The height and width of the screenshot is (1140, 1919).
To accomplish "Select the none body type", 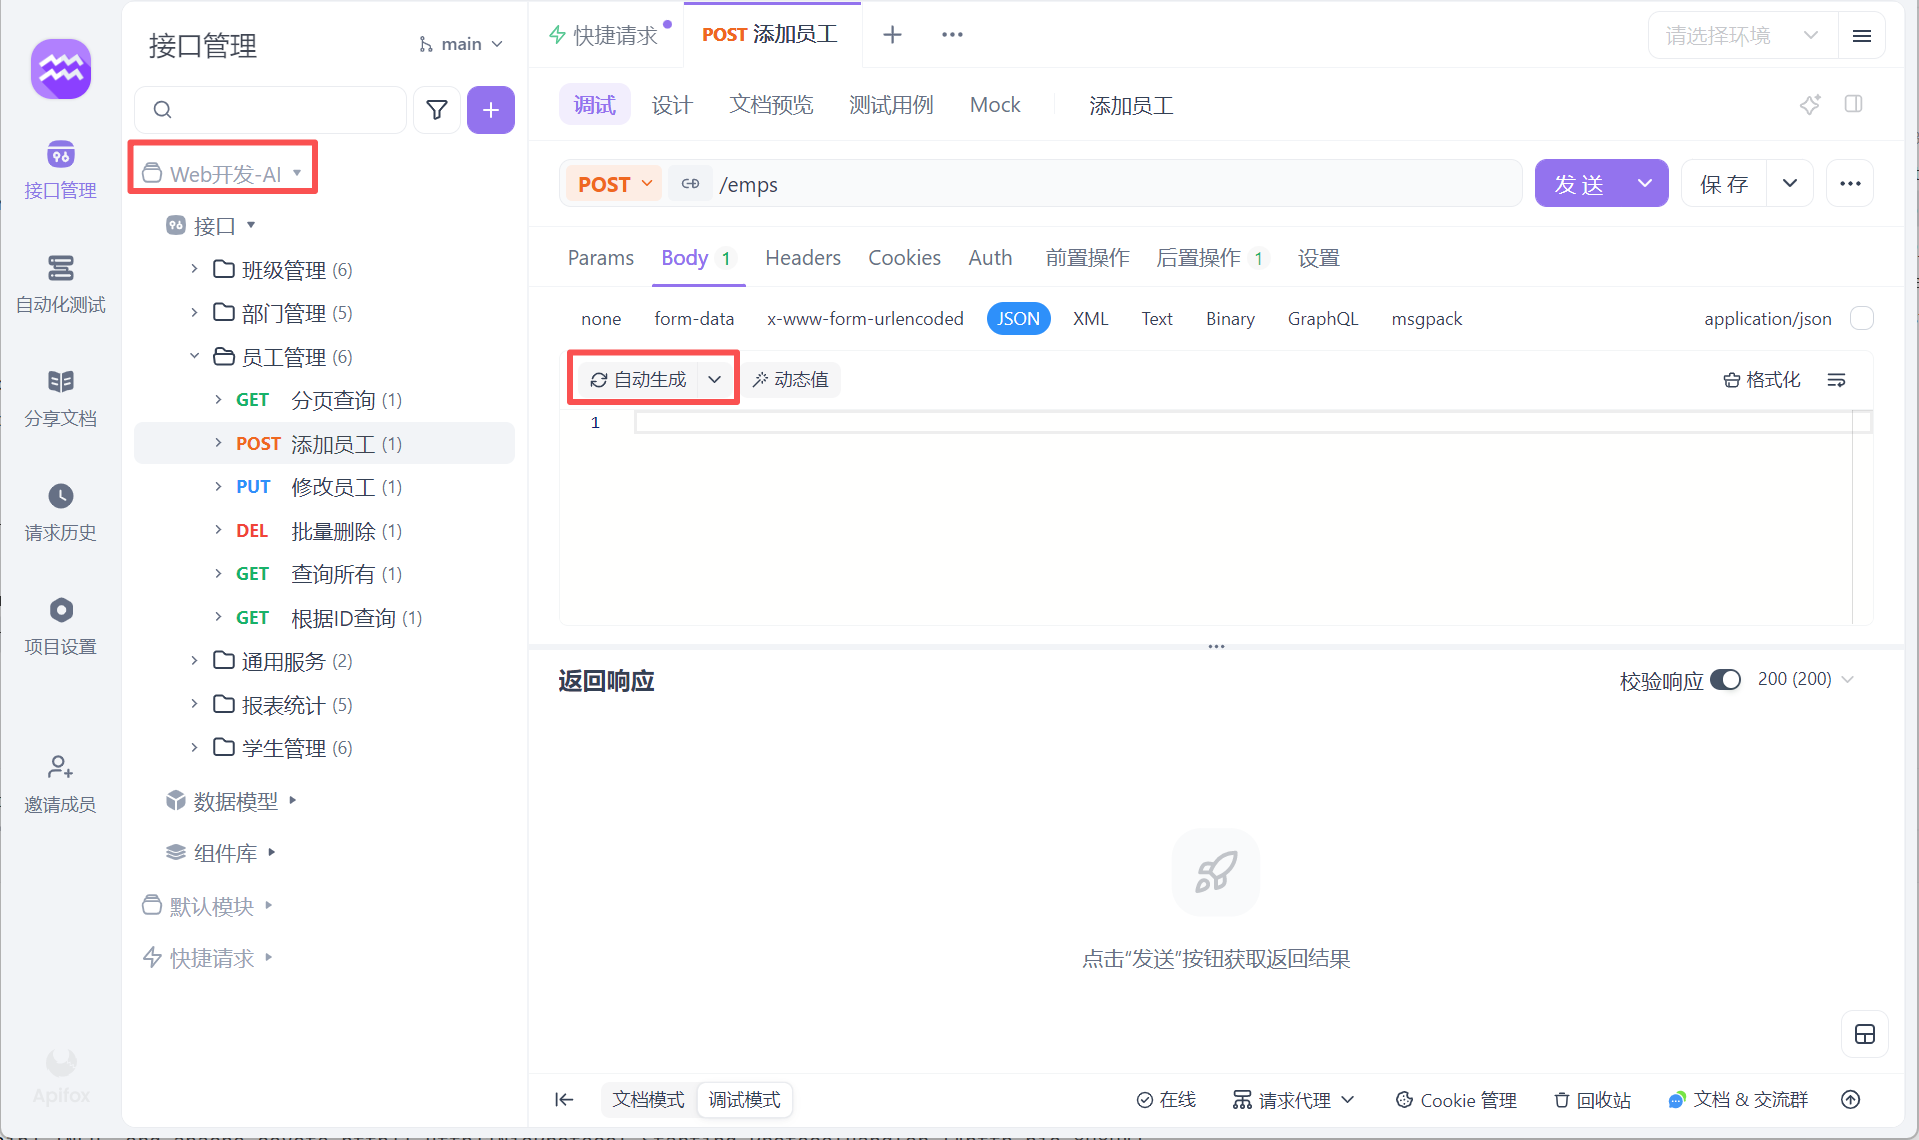I will 601,319.
